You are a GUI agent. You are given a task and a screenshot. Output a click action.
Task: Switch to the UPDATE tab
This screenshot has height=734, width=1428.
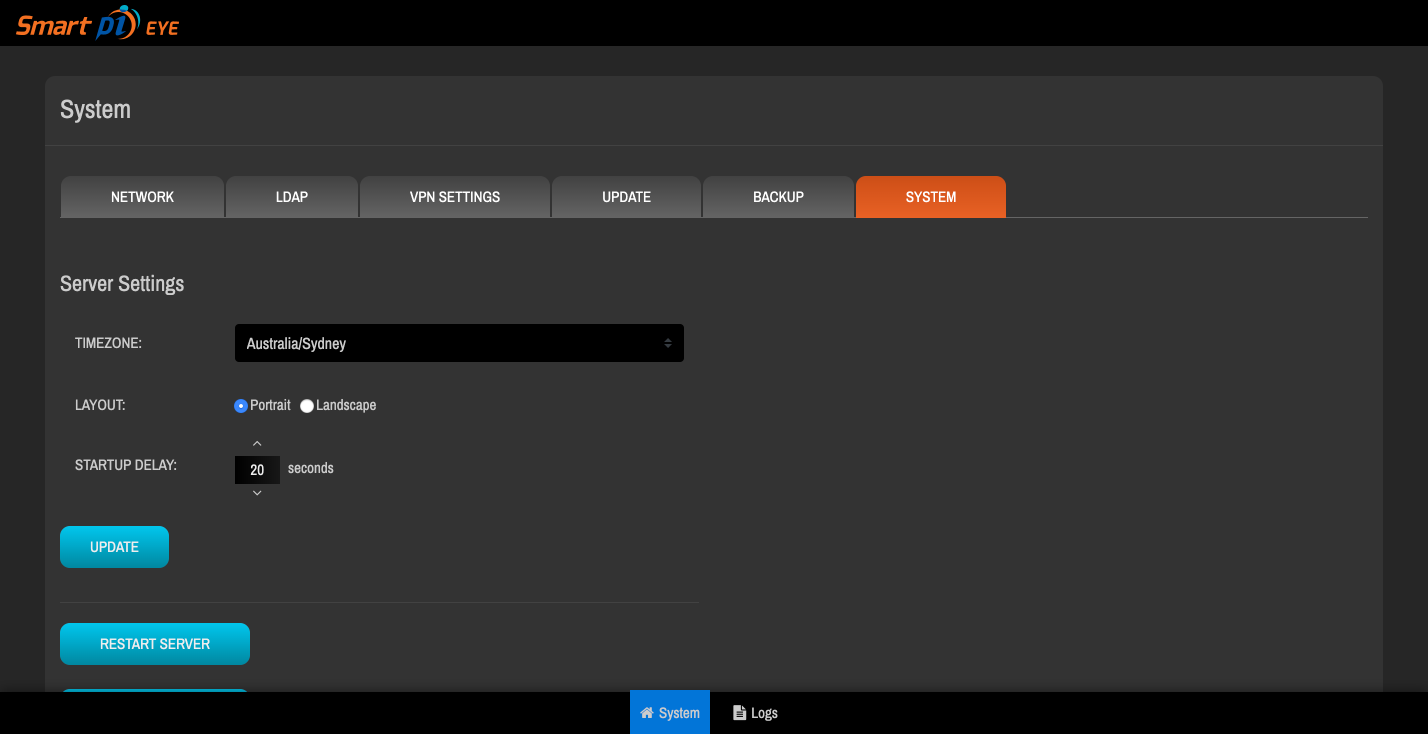coord(626,196)
